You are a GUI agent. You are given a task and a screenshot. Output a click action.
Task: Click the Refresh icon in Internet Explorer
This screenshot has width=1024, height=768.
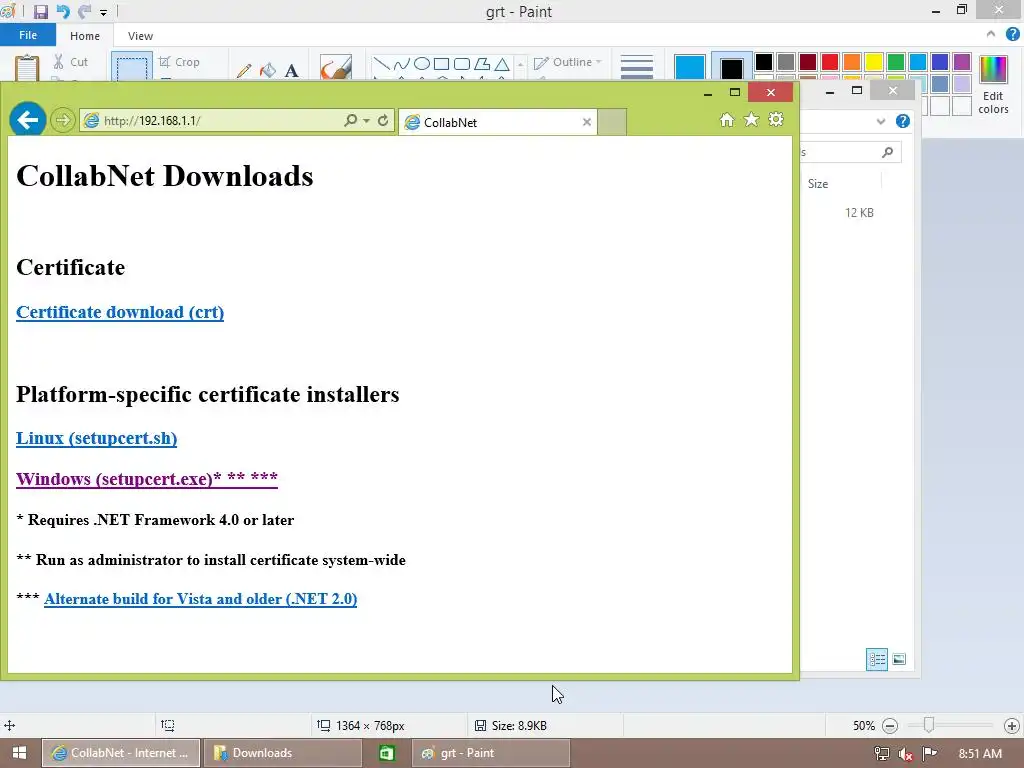383,120
